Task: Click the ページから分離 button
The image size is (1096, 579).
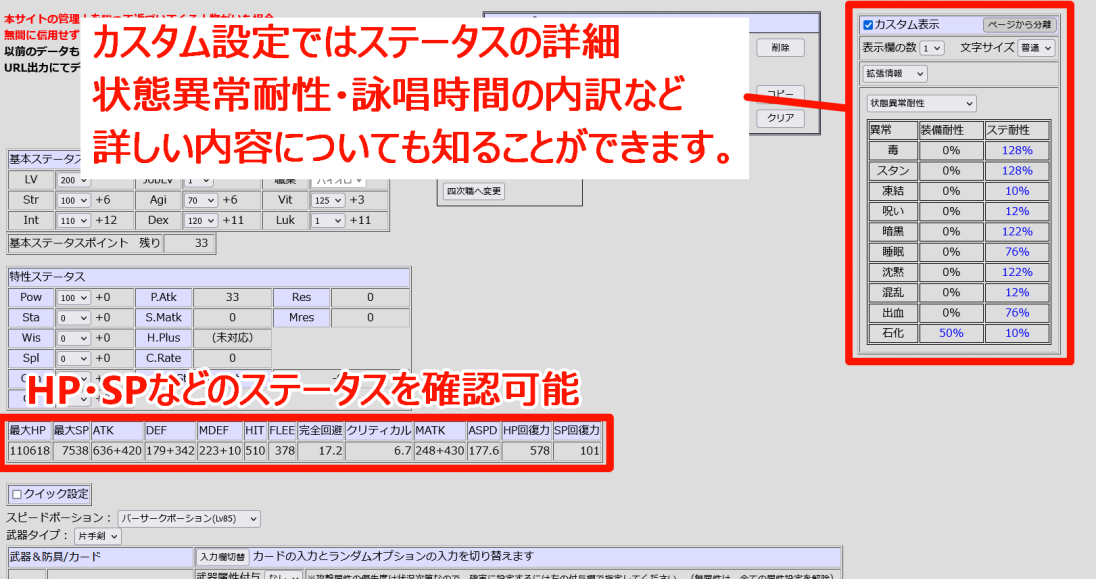Action: point(1019,25)
